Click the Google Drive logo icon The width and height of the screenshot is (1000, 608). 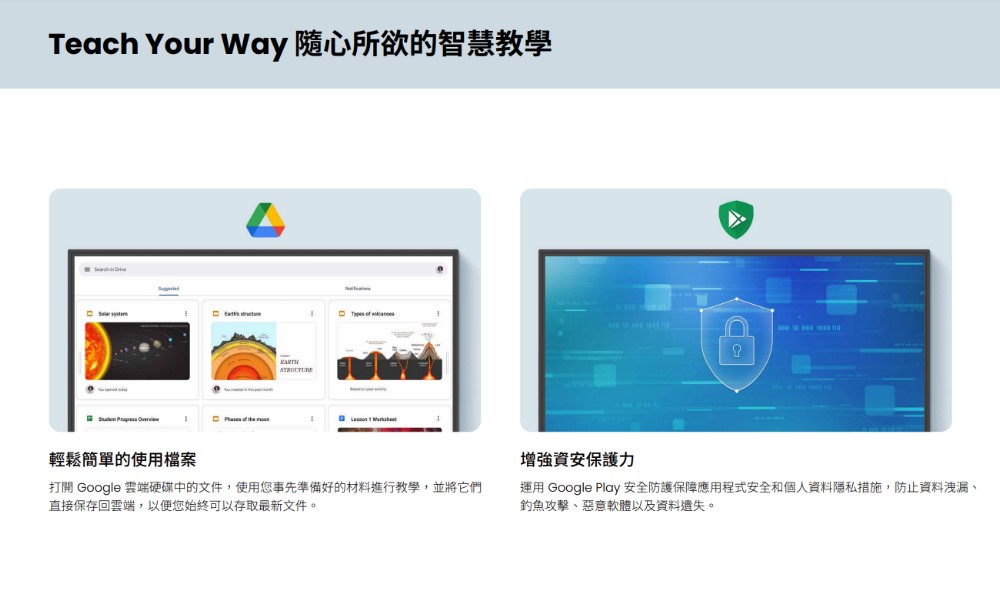click(265, 220)
